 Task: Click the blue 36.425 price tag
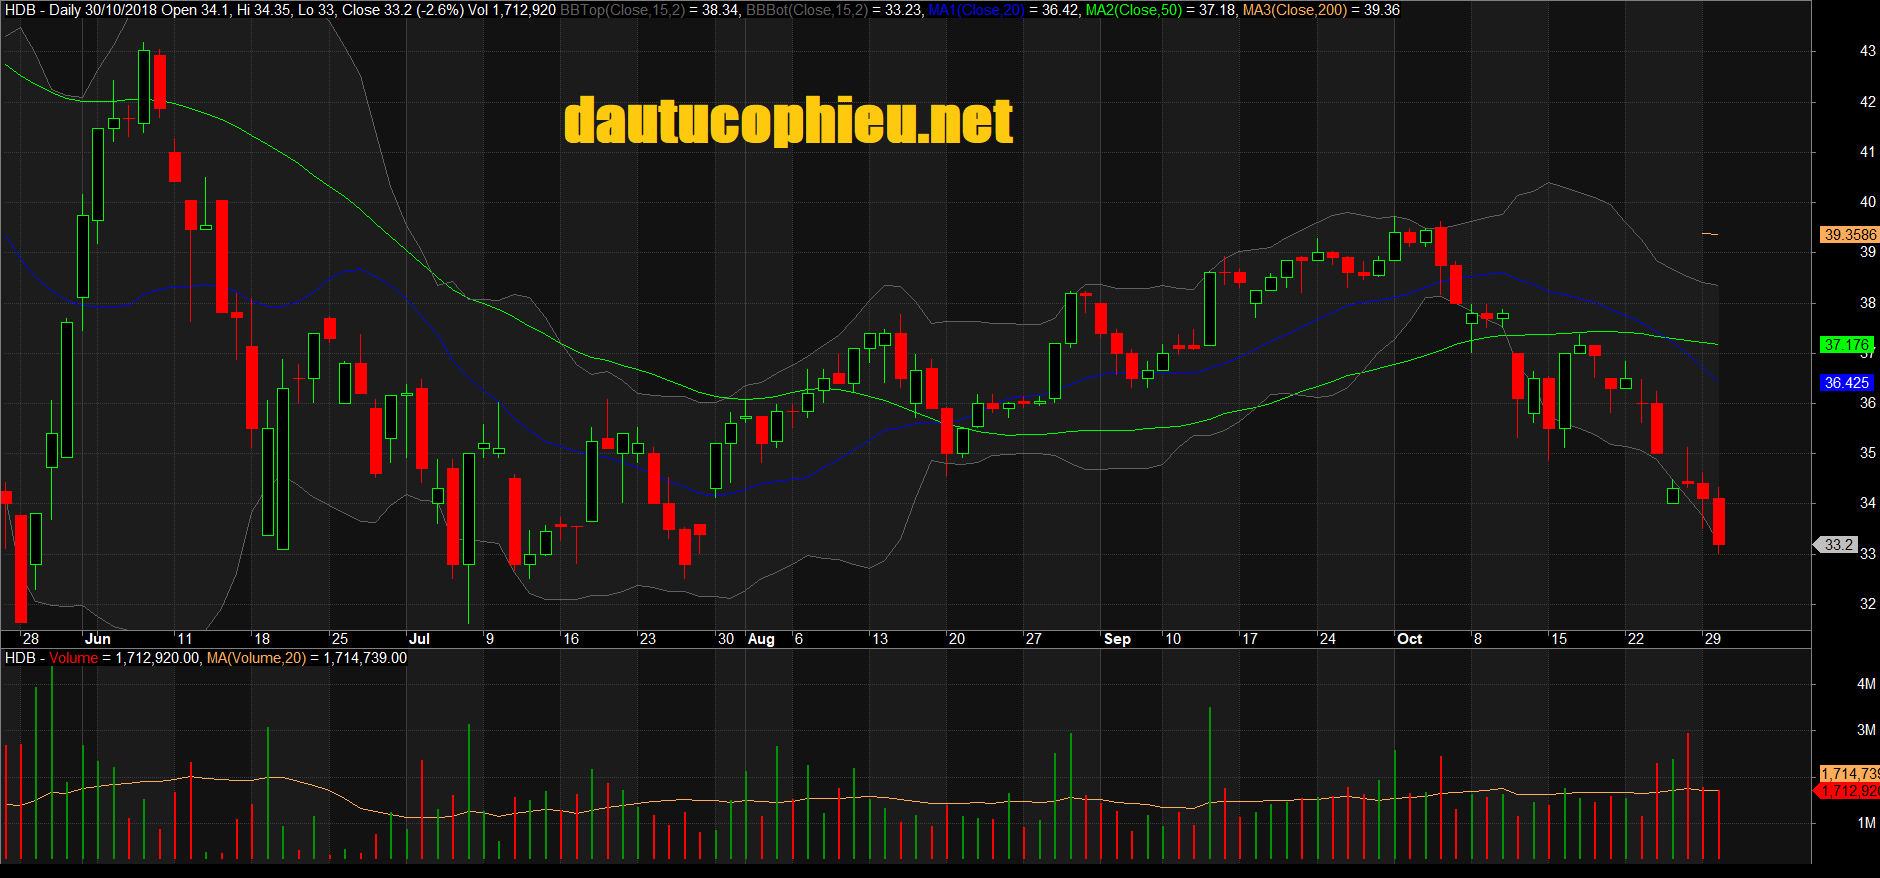(x=1846, y=383)
